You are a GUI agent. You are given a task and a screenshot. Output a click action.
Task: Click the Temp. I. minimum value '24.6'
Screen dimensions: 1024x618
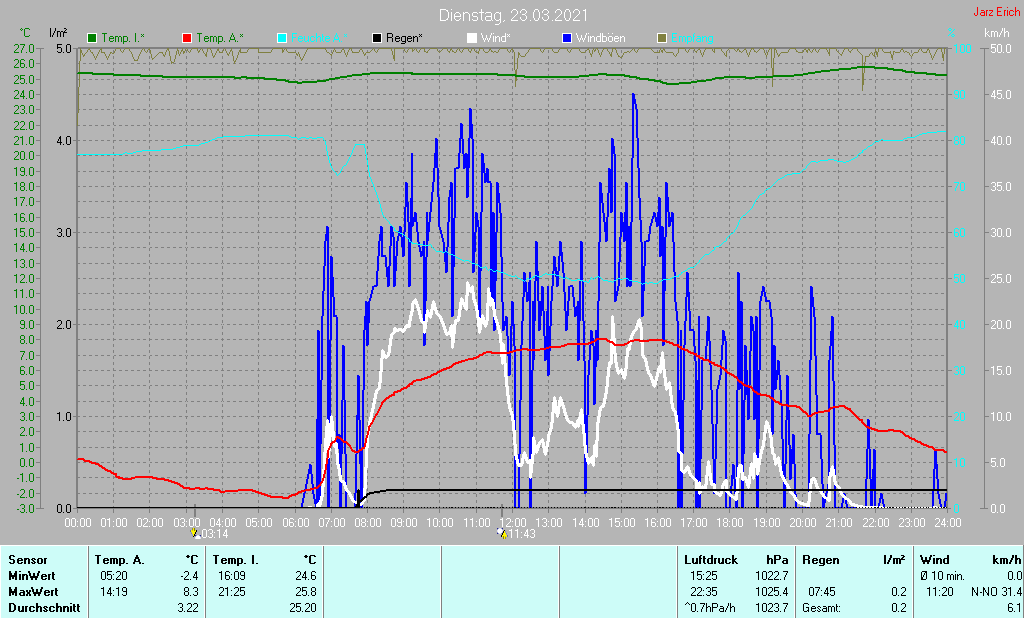(306, 576)
